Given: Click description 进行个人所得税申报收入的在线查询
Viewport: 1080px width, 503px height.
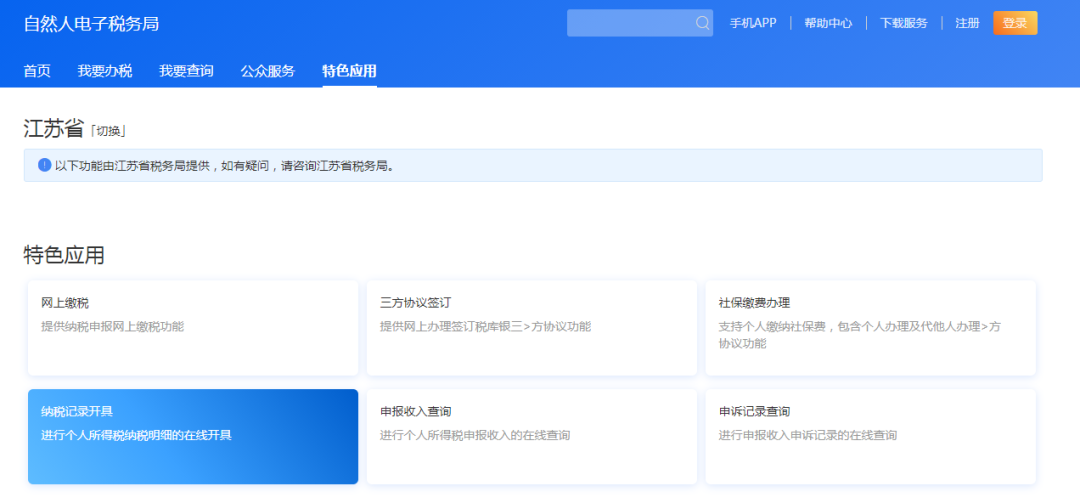Looking at the screenshot, I should [x=475, y=435].
